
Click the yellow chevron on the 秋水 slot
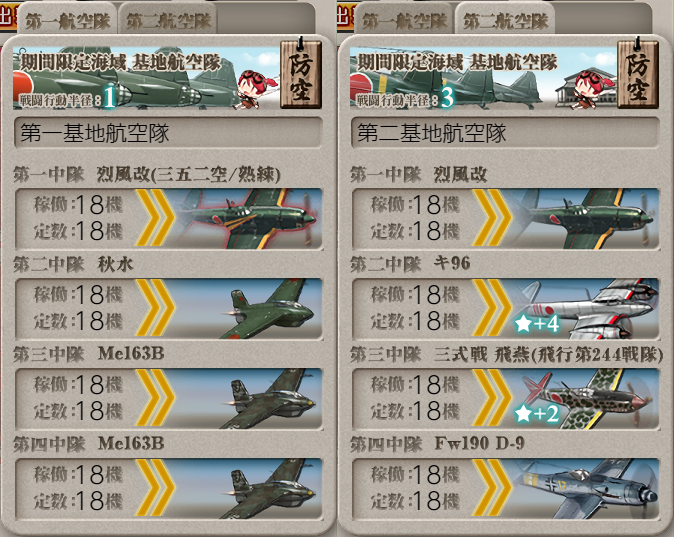(156, 308)
